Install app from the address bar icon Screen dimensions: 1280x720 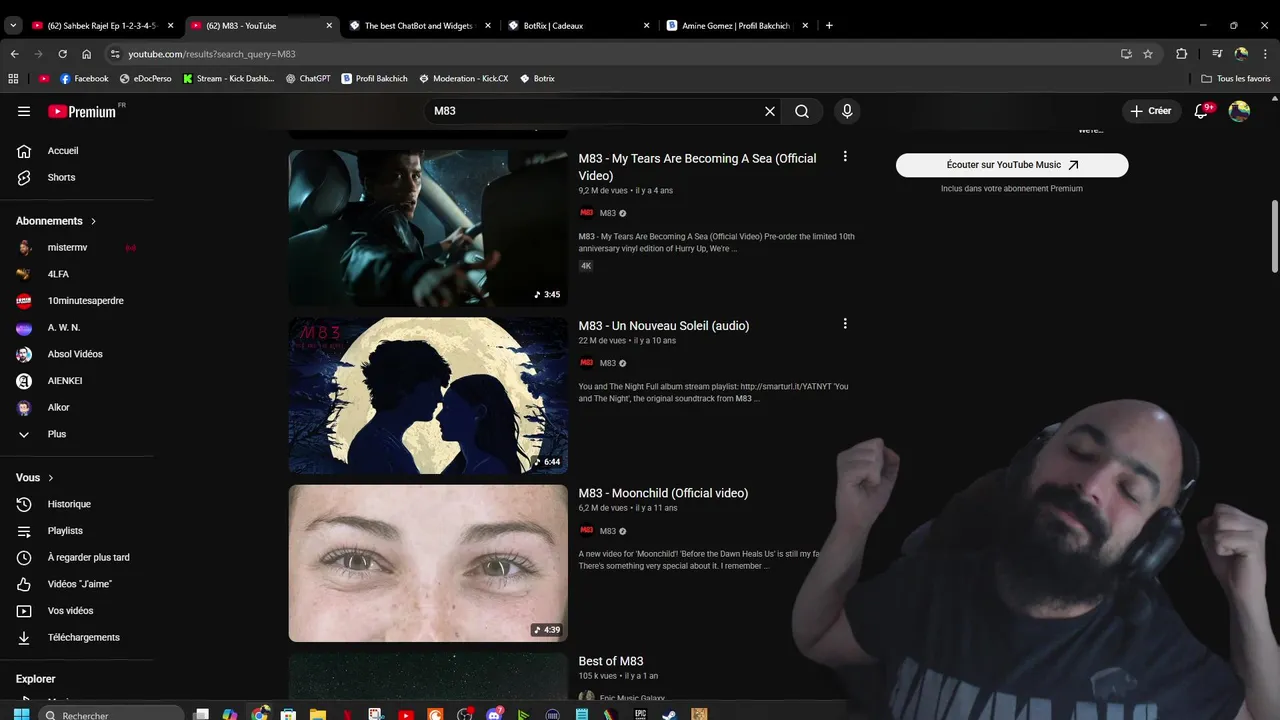click(x=1126, y=54)
